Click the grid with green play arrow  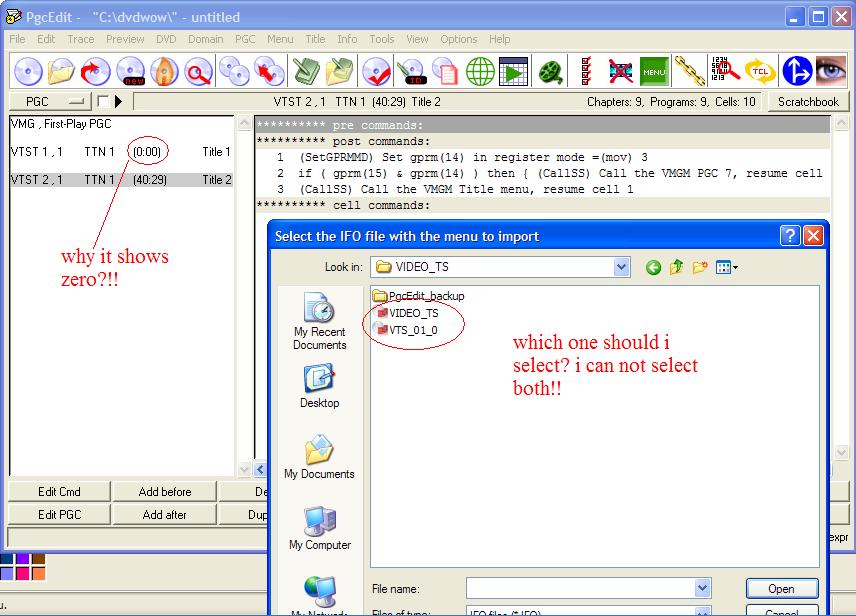pos(513,72)
